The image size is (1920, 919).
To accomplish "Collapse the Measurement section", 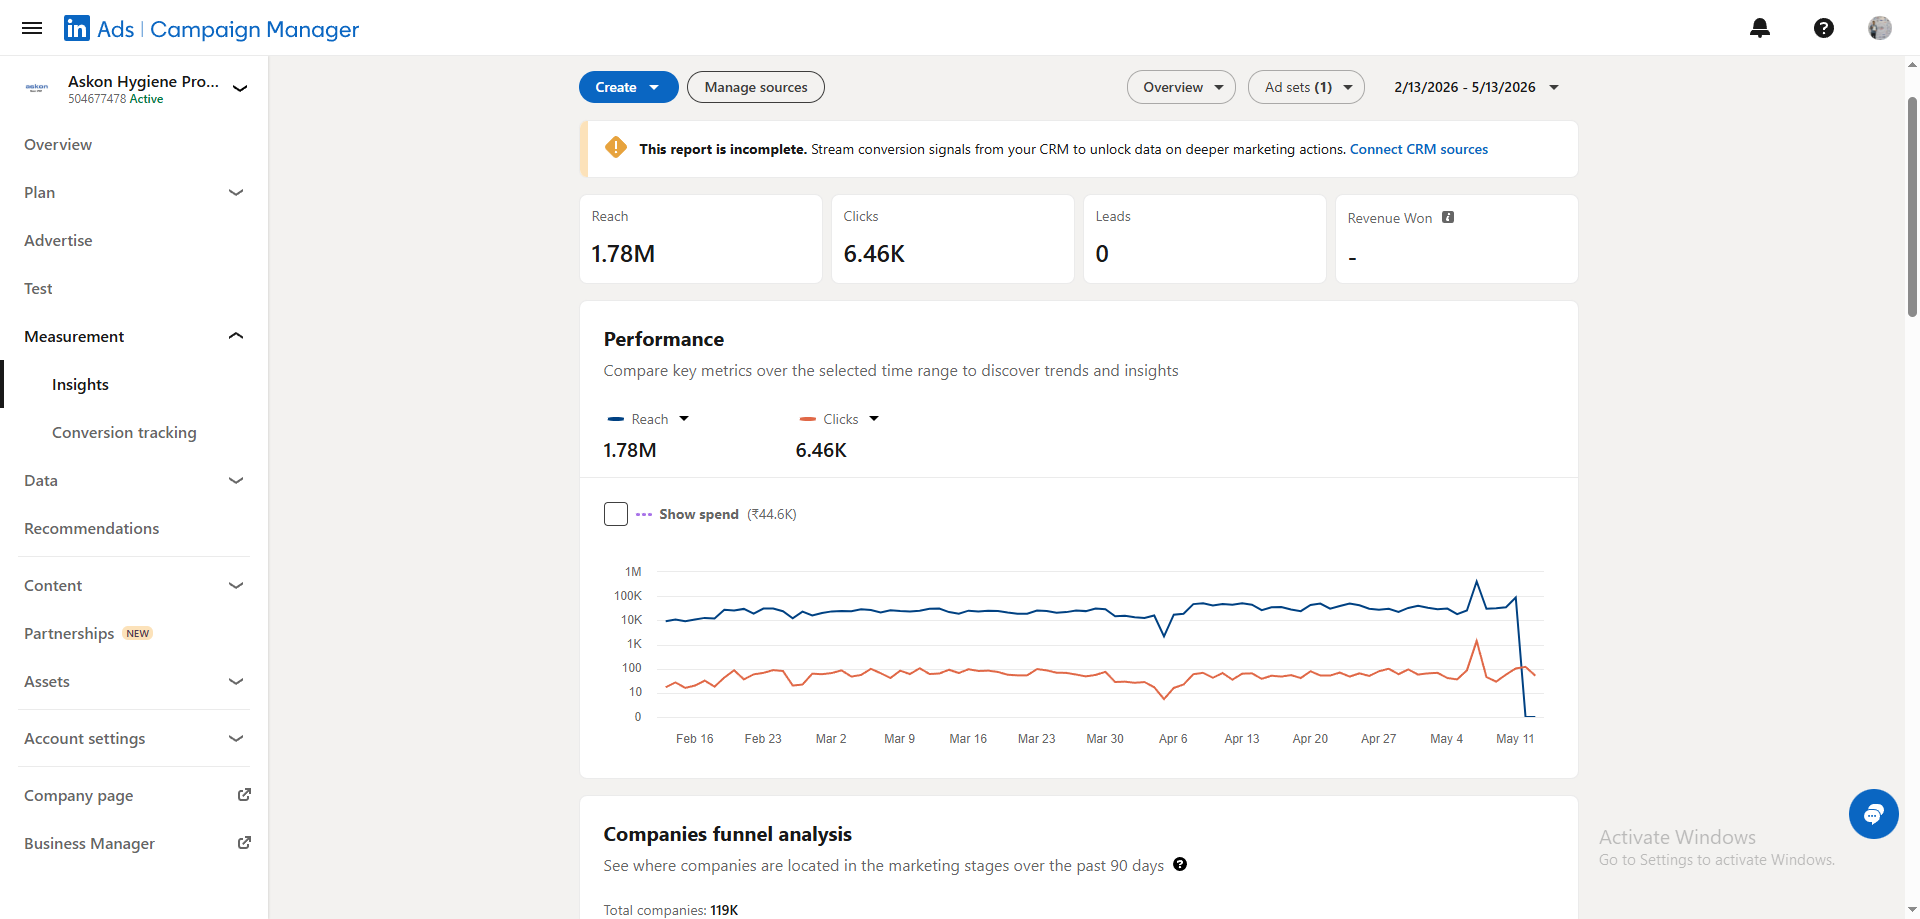I will point(236,336).
